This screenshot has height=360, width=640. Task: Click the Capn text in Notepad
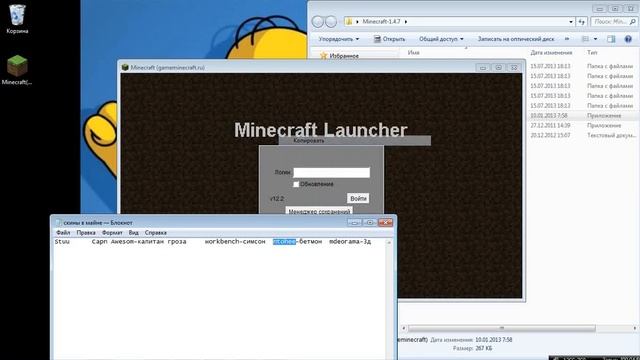pos(99,242)
